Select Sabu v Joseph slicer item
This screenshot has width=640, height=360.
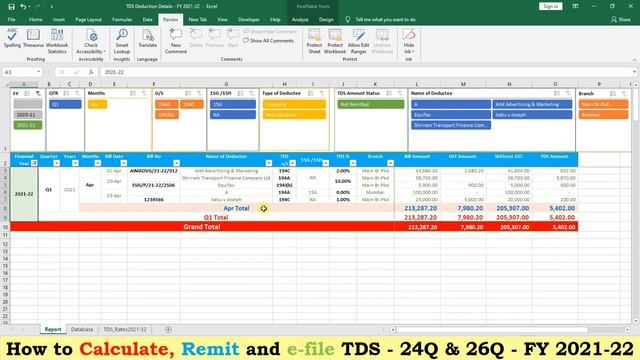[x=532, y=115]
